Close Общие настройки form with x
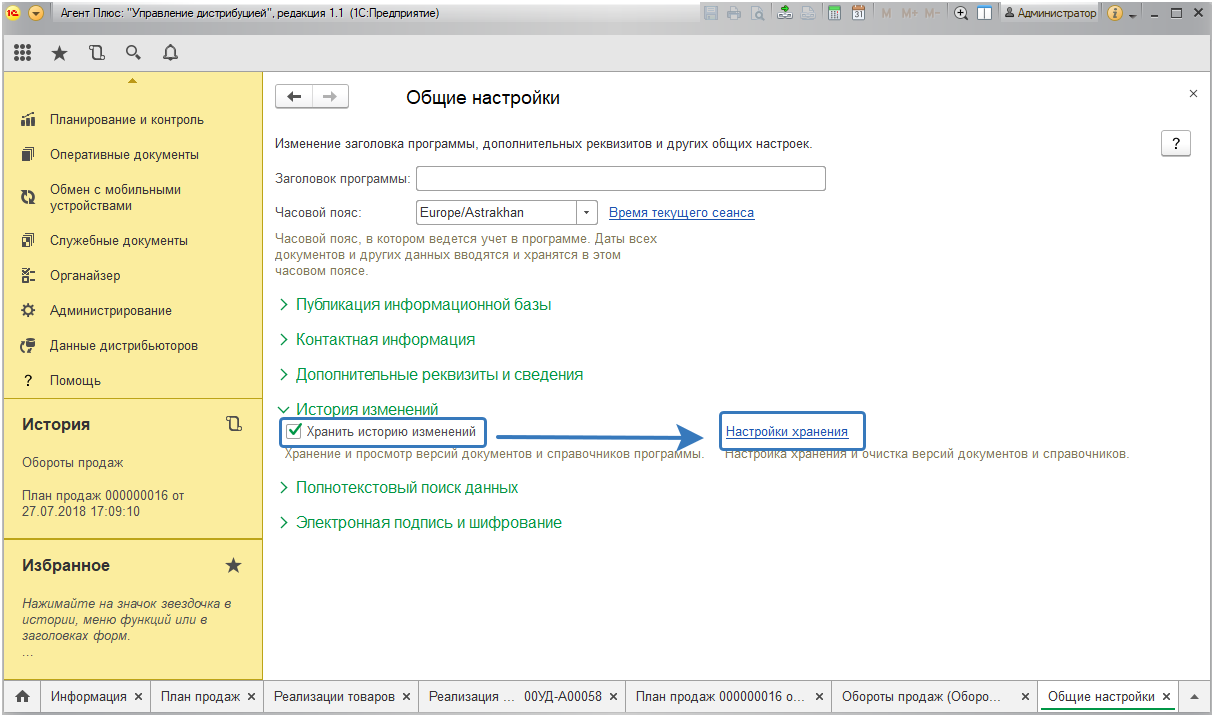 [1193, 93]
